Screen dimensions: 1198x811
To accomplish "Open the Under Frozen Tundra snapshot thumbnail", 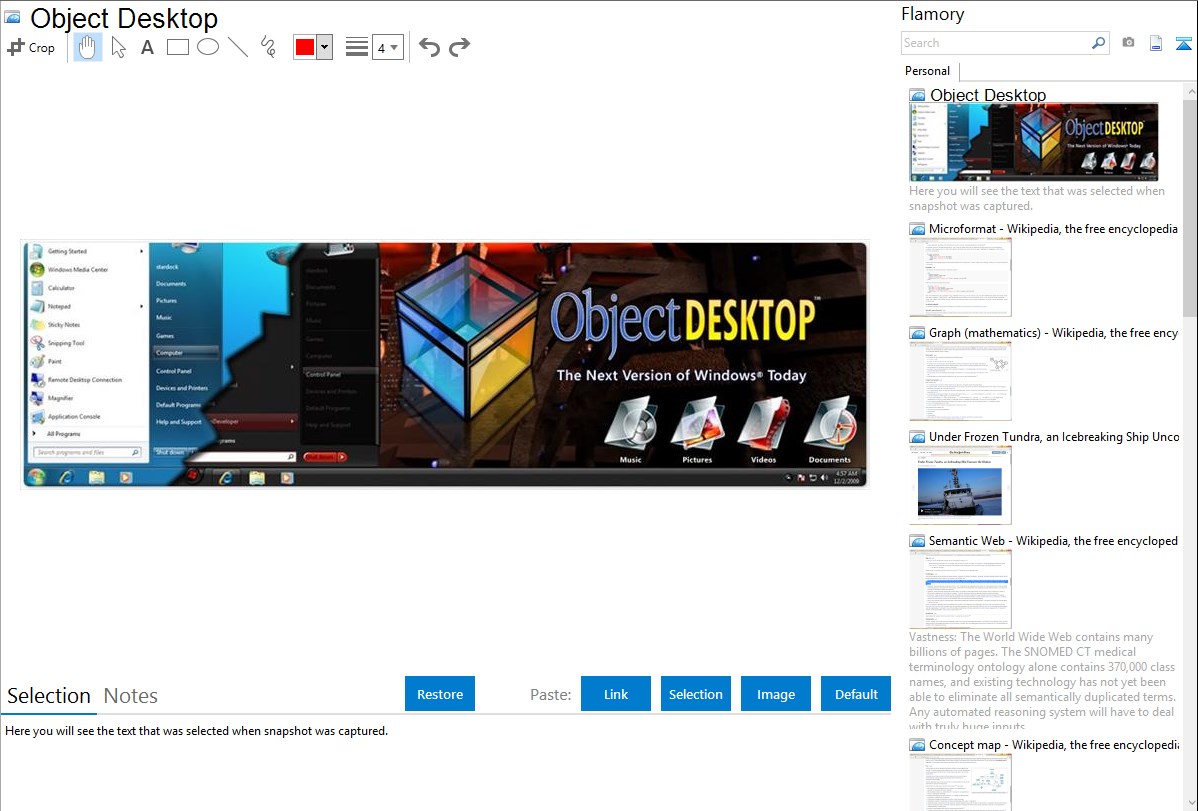I will click(960, 484).
